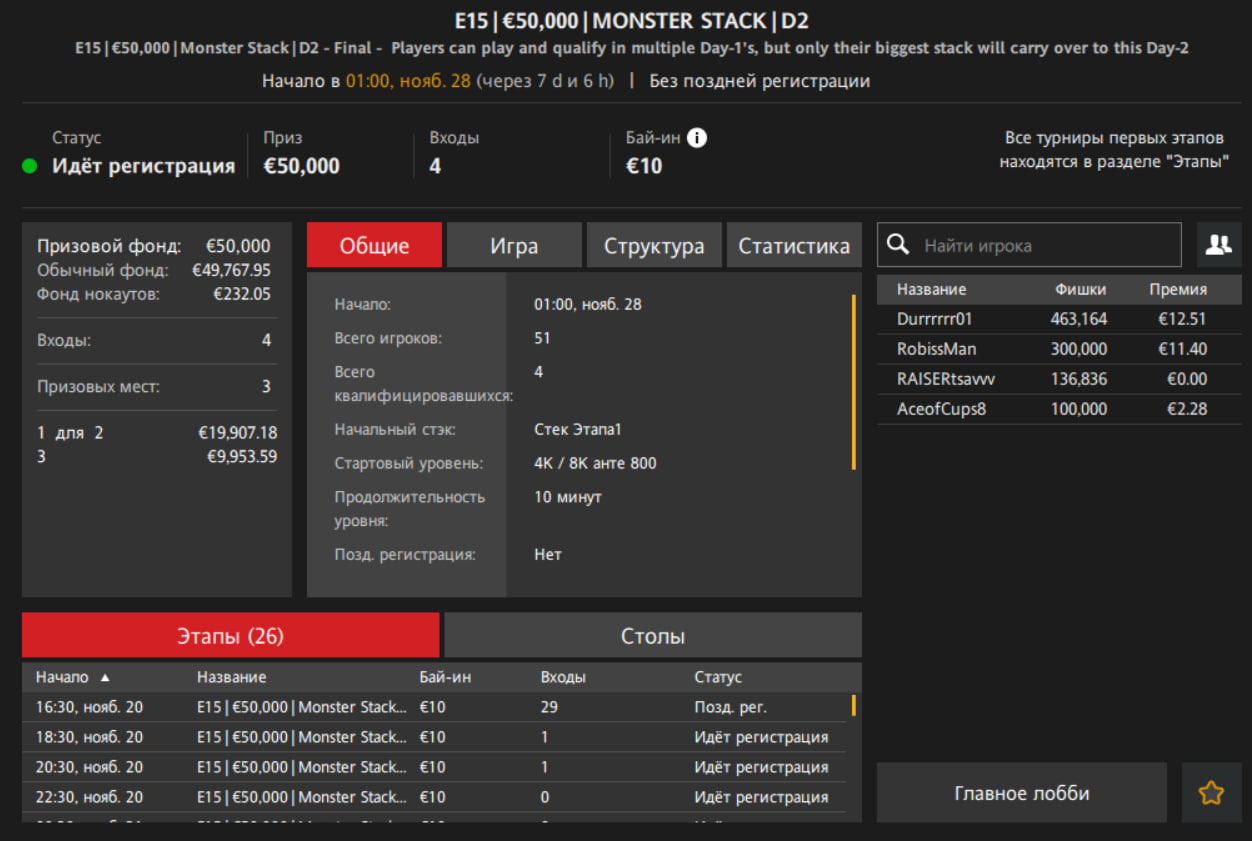The width and height of the screenshot is (1252, 841).
Task: Click the Главное лобби button
Action: click(x=1021, y=793)
